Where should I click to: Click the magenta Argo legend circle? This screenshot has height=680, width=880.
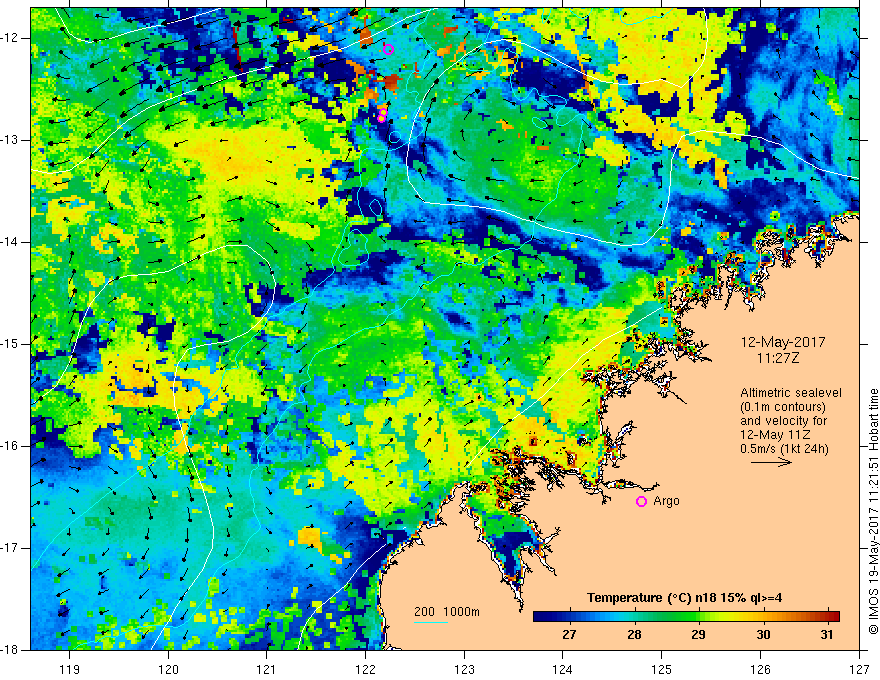641,502
